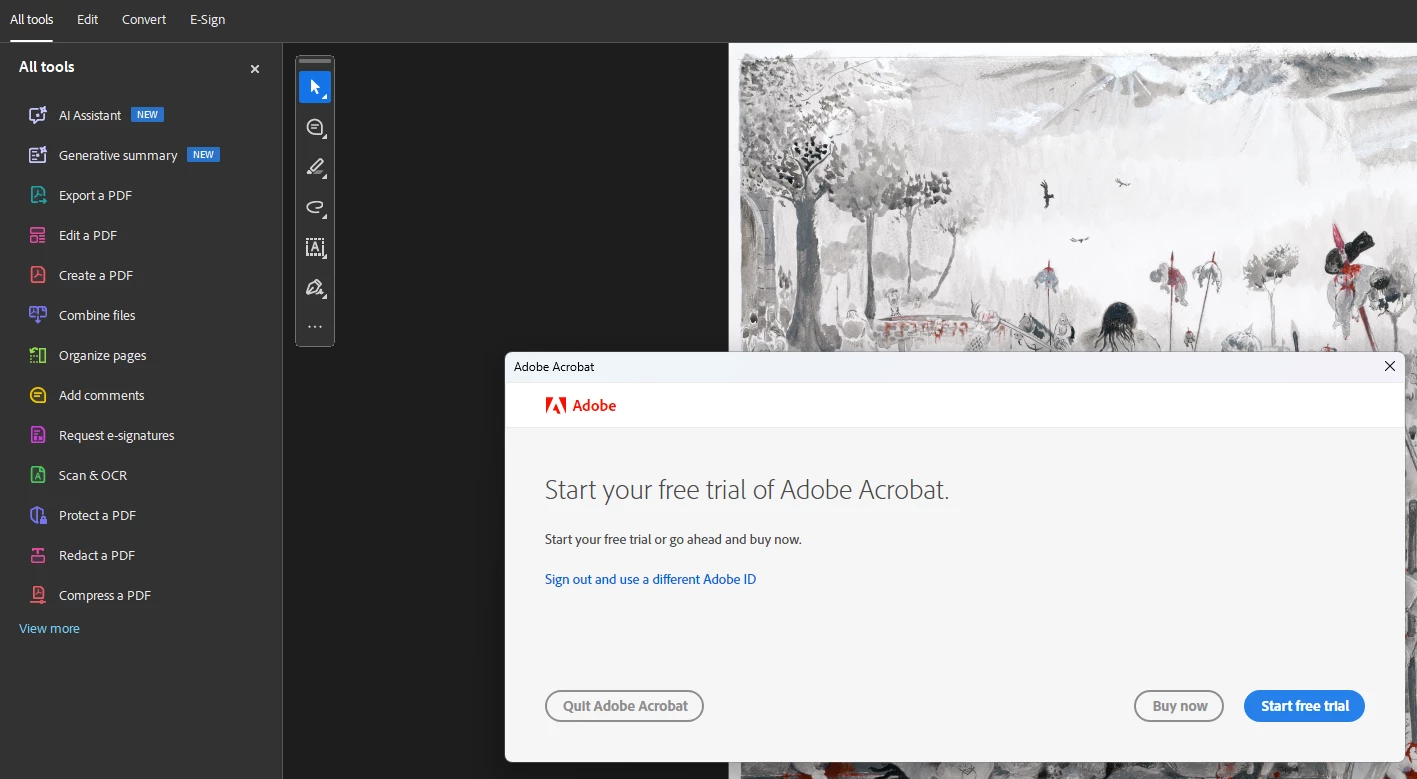The width and height of the screenshot is (1417, 779).
Task: Click the Scan & OCR label
Action: click(x=93, y=475)
